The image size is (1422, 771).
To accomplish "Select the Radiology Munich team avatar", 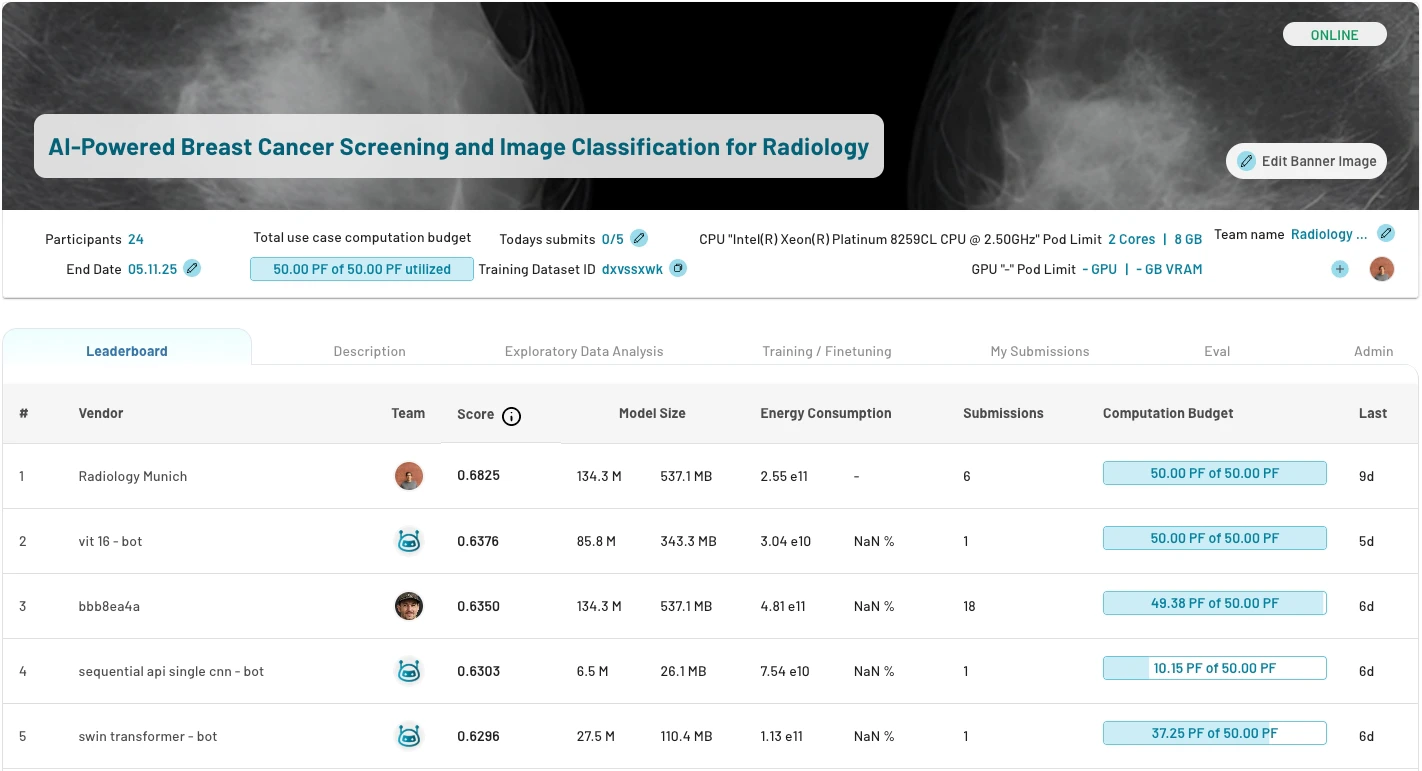I will (409, 476).
